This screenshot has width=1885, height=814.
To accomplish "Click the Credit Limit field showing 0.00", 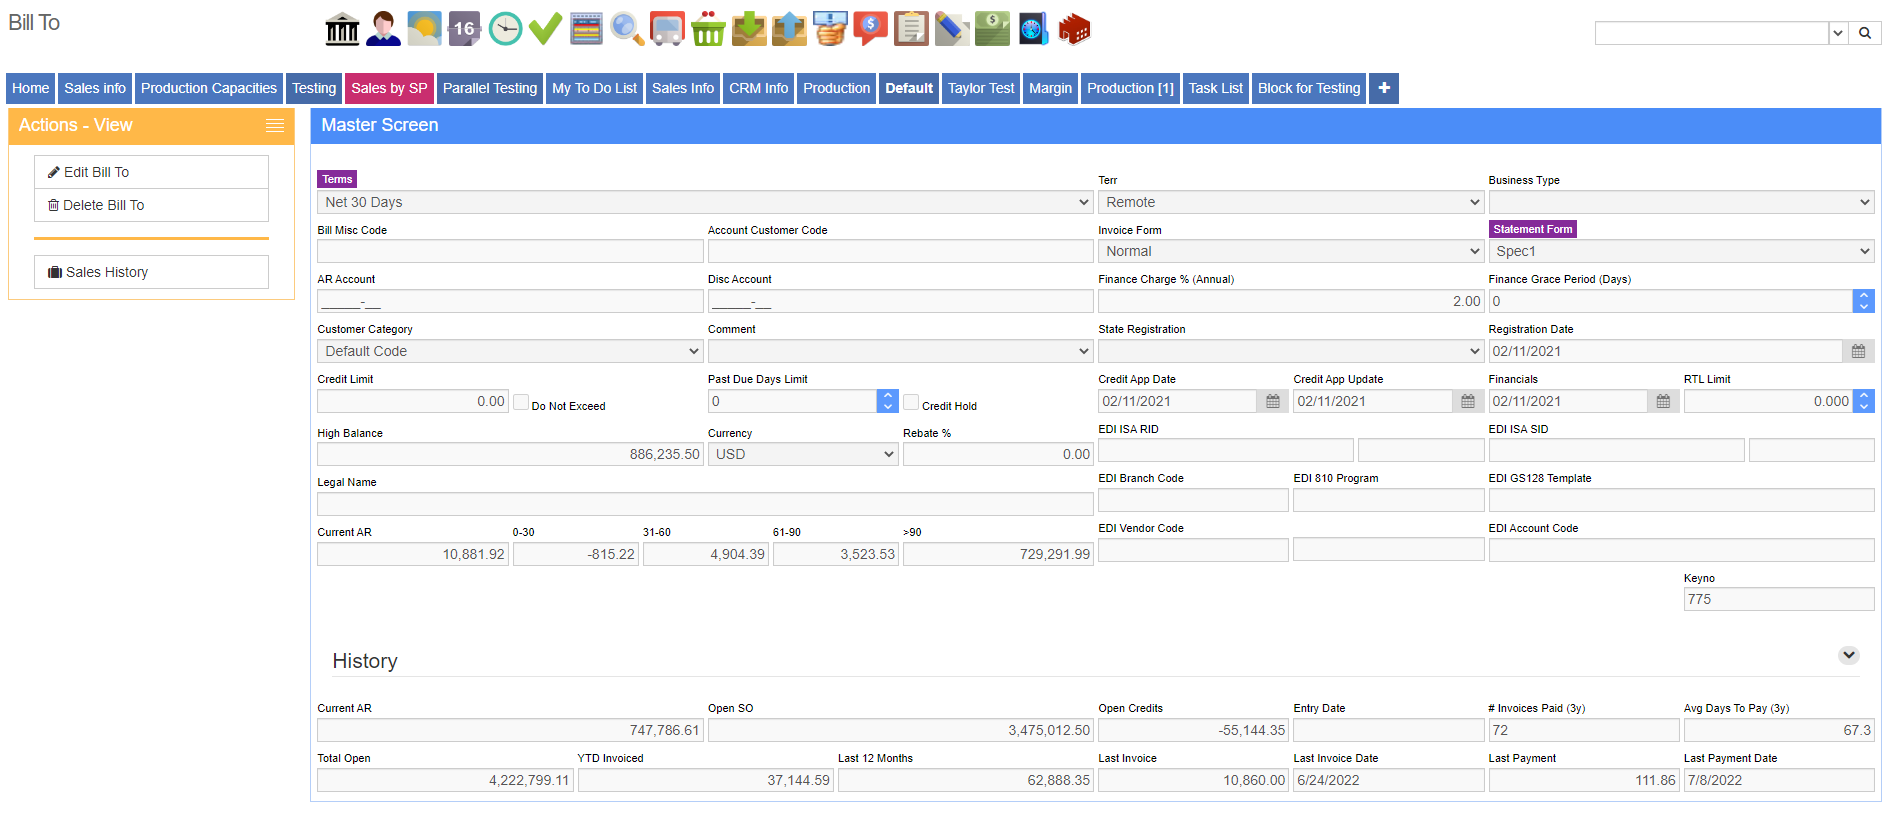I will [x=413, y=401].
